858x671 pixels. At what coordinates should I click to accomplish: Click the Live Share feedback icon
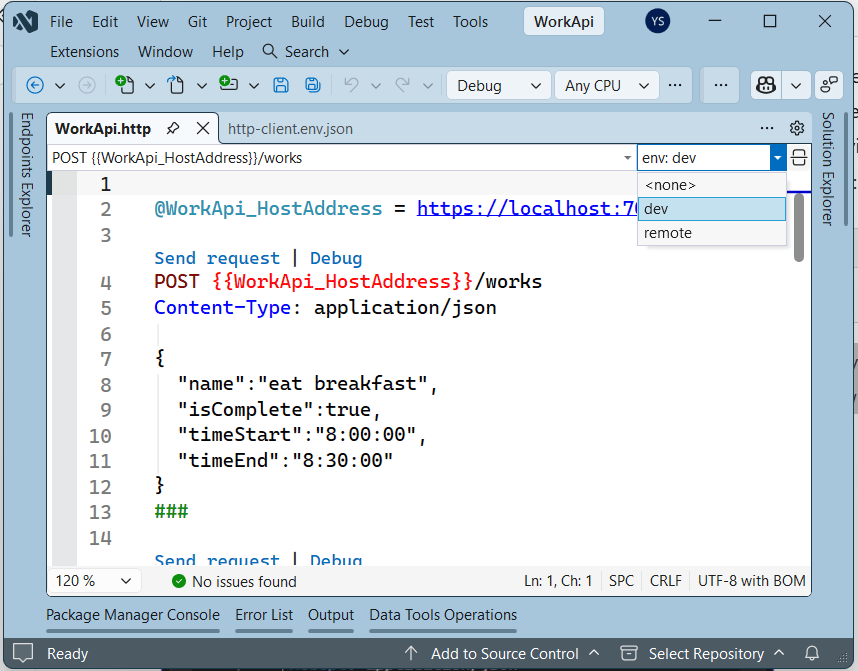point(828,85)
